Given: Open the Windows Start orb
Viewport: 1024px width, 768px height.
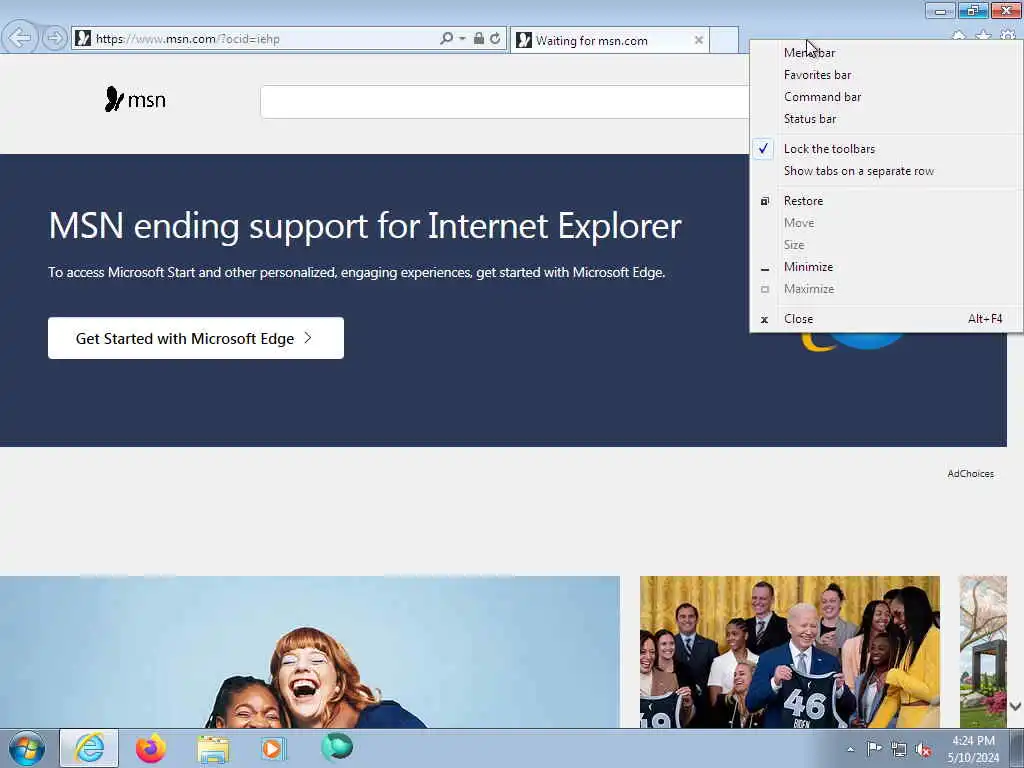Looking at the screenshot, I should (x=27, y=748).
